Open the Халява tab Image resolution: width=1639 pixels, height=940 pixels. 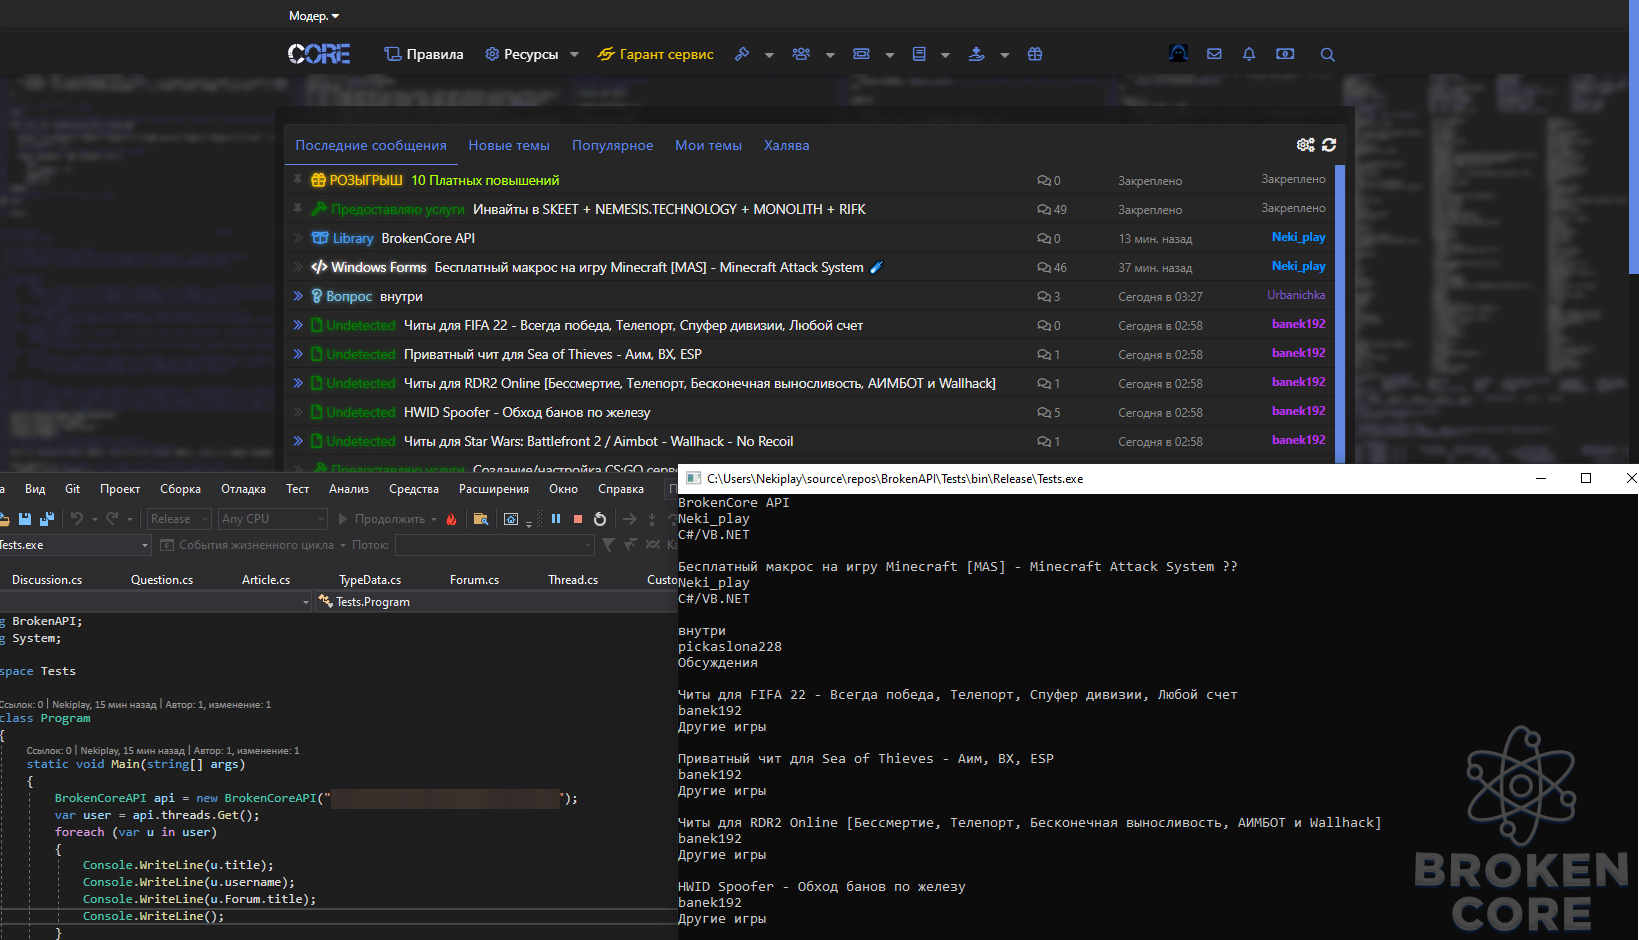pyautogui.click(x=786, y=145)
